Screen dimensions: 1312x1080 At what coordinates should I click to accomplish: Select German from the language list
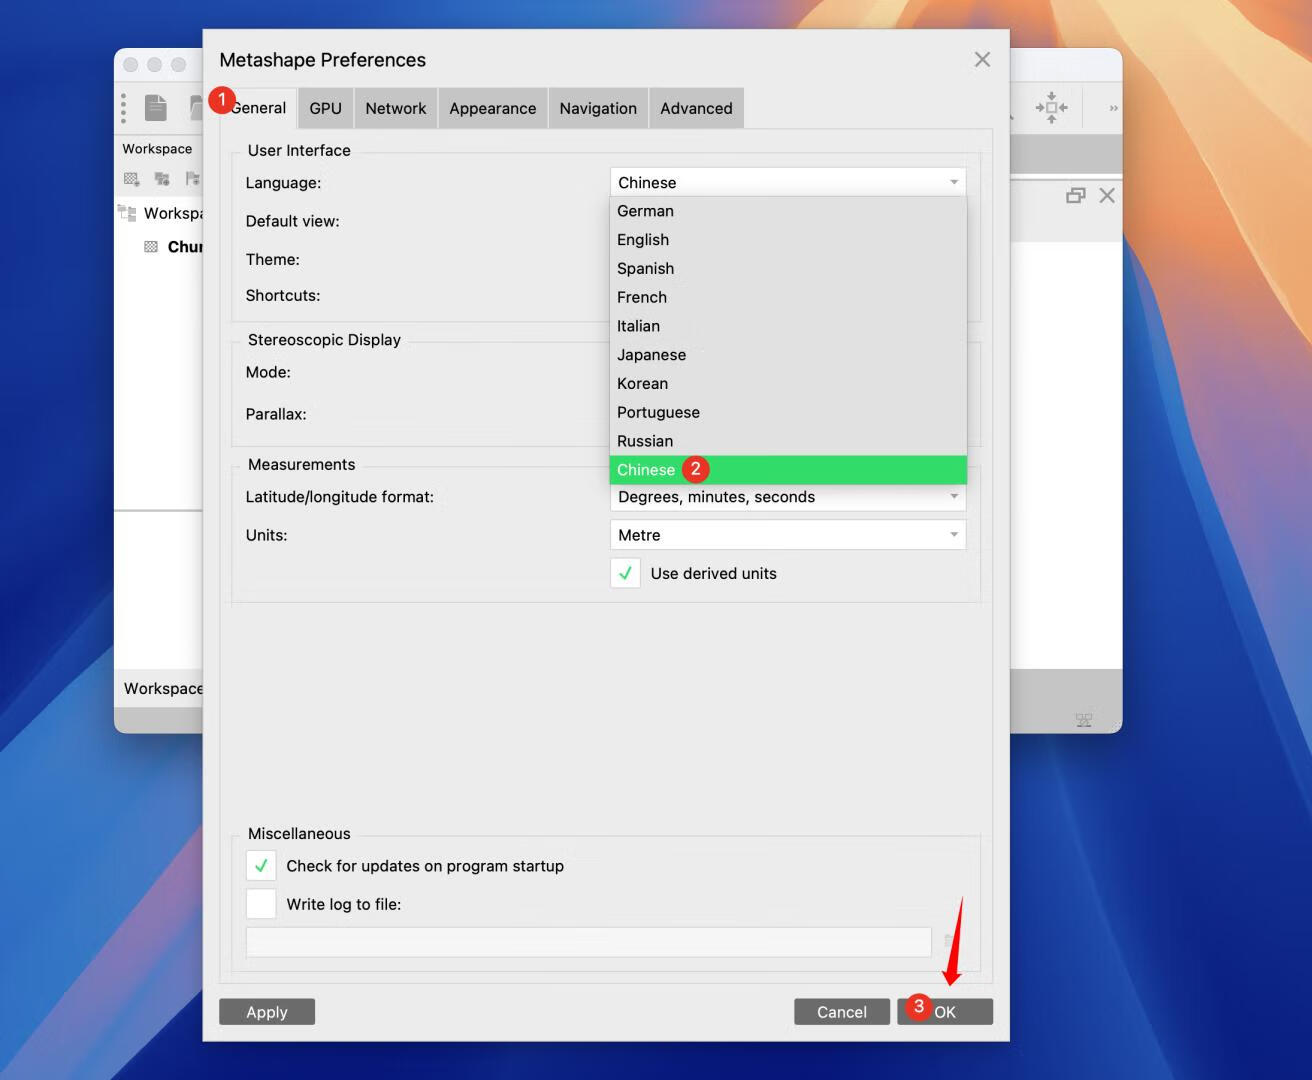tap(788, 211)
